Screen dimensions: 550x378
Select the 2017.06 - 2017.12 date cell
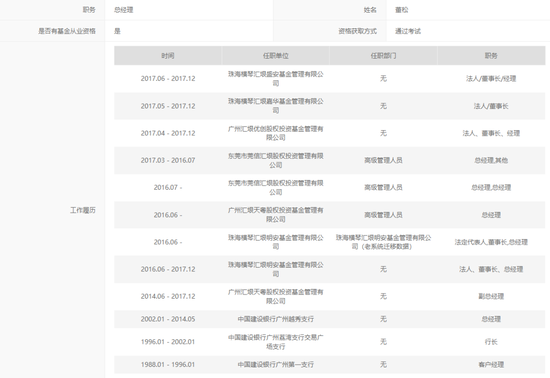(x=168, y=79)
